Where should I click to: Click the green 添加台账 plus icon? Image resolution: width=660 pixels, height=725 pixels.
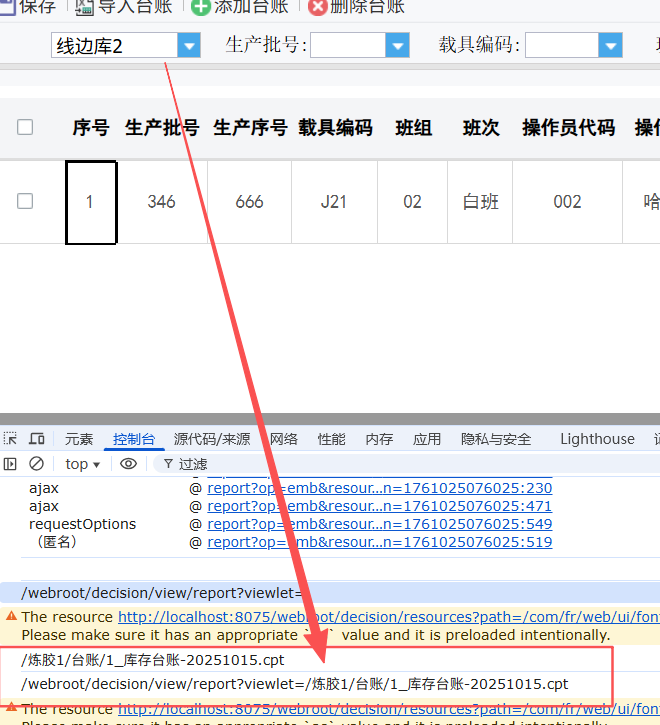coord(201,7)
